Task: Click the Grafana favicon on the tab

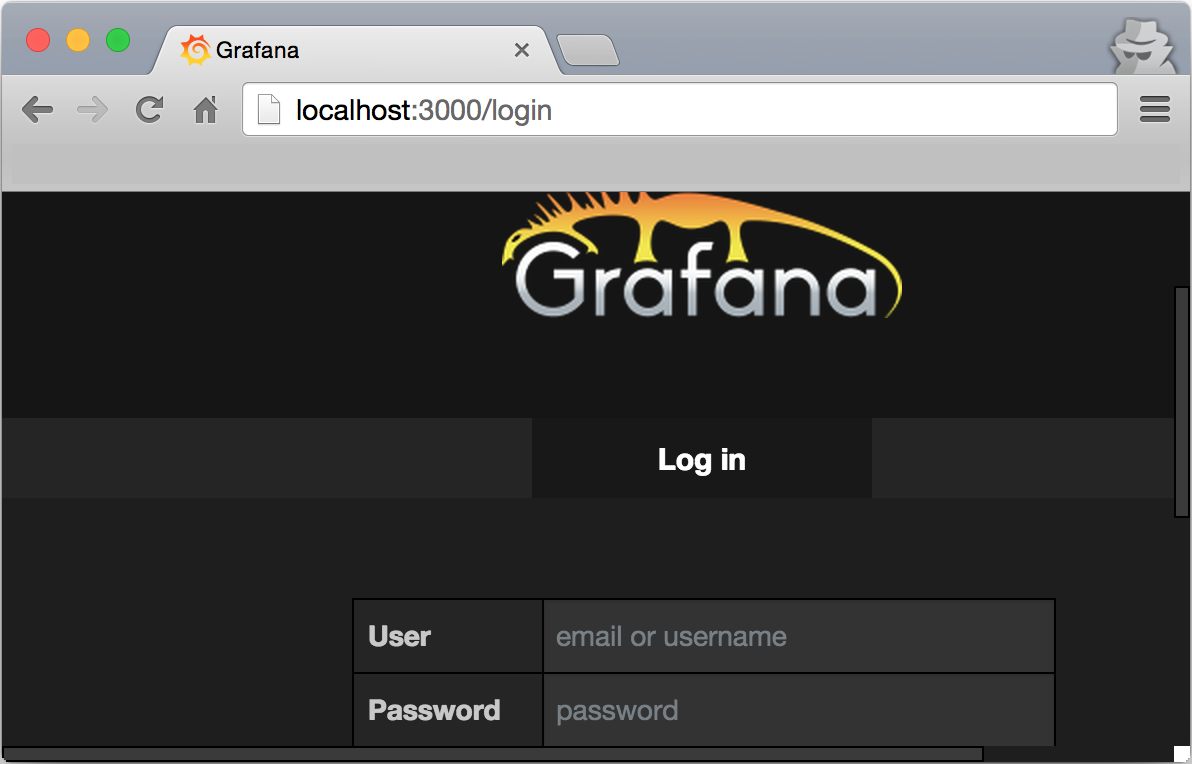Action: pos(195,50)
